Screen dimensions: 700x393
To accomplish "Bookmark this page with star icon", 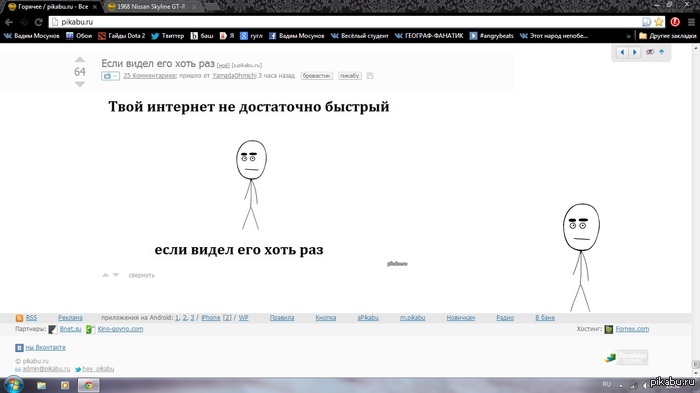I will coord(658,22).
